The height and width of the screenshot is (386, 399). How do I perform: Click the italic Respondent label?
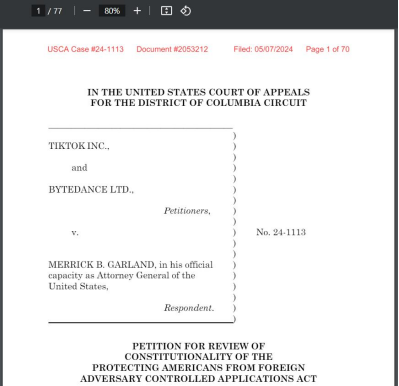pyautogui.click(x=189, y=308)
